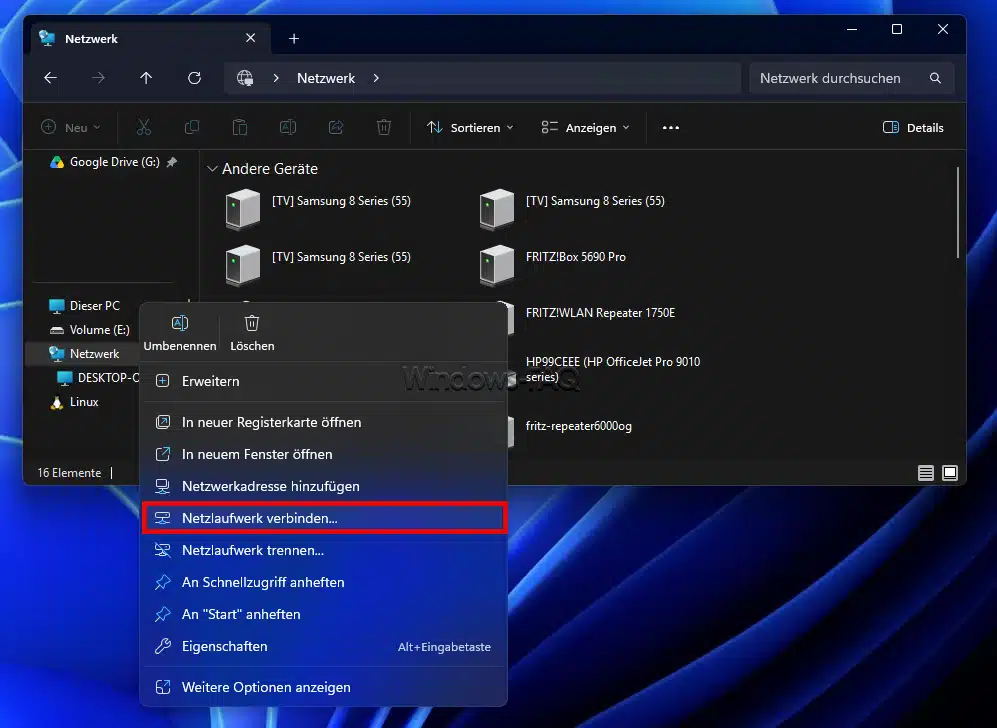The width and height of the screenshot is (997, 728).
Task: Click Umbenennen in the context menu
Action: pos(180,334)
